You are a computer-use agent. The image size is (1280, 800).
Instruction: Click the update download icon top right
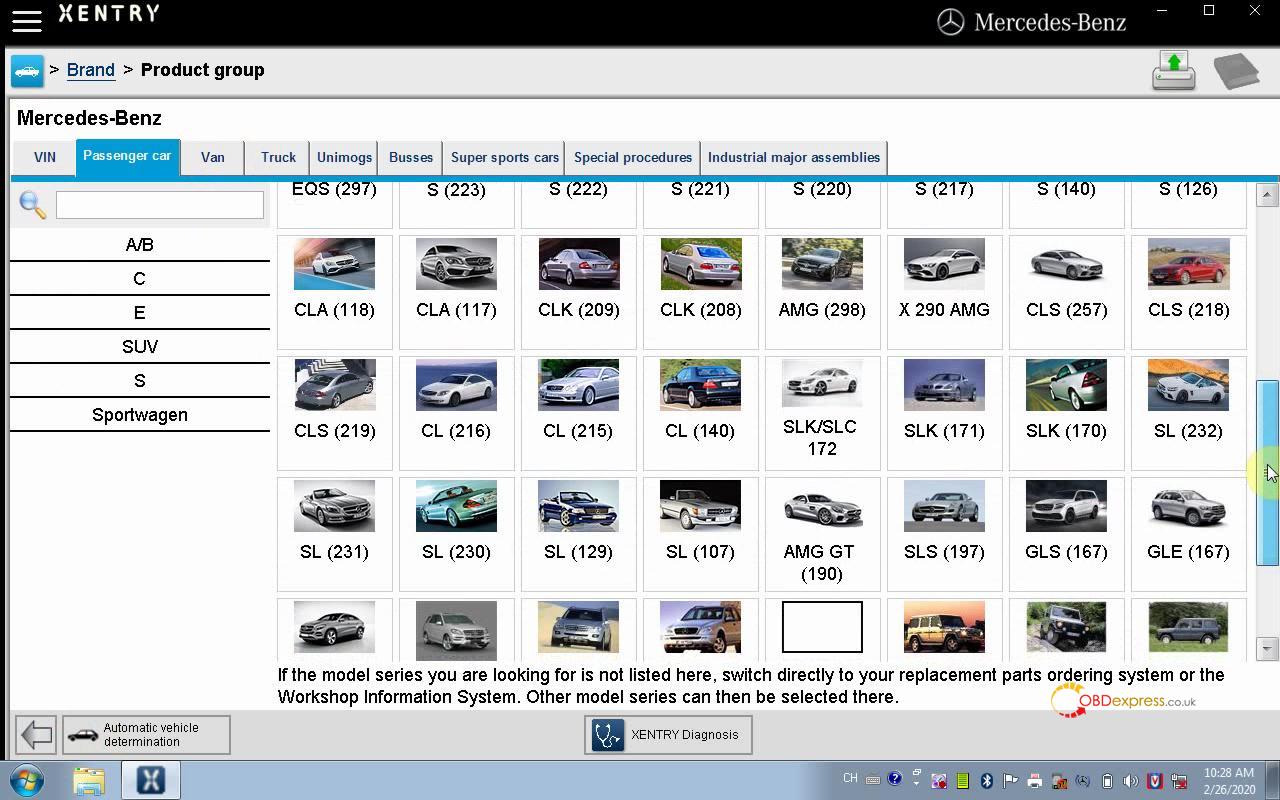point(1174,71)
